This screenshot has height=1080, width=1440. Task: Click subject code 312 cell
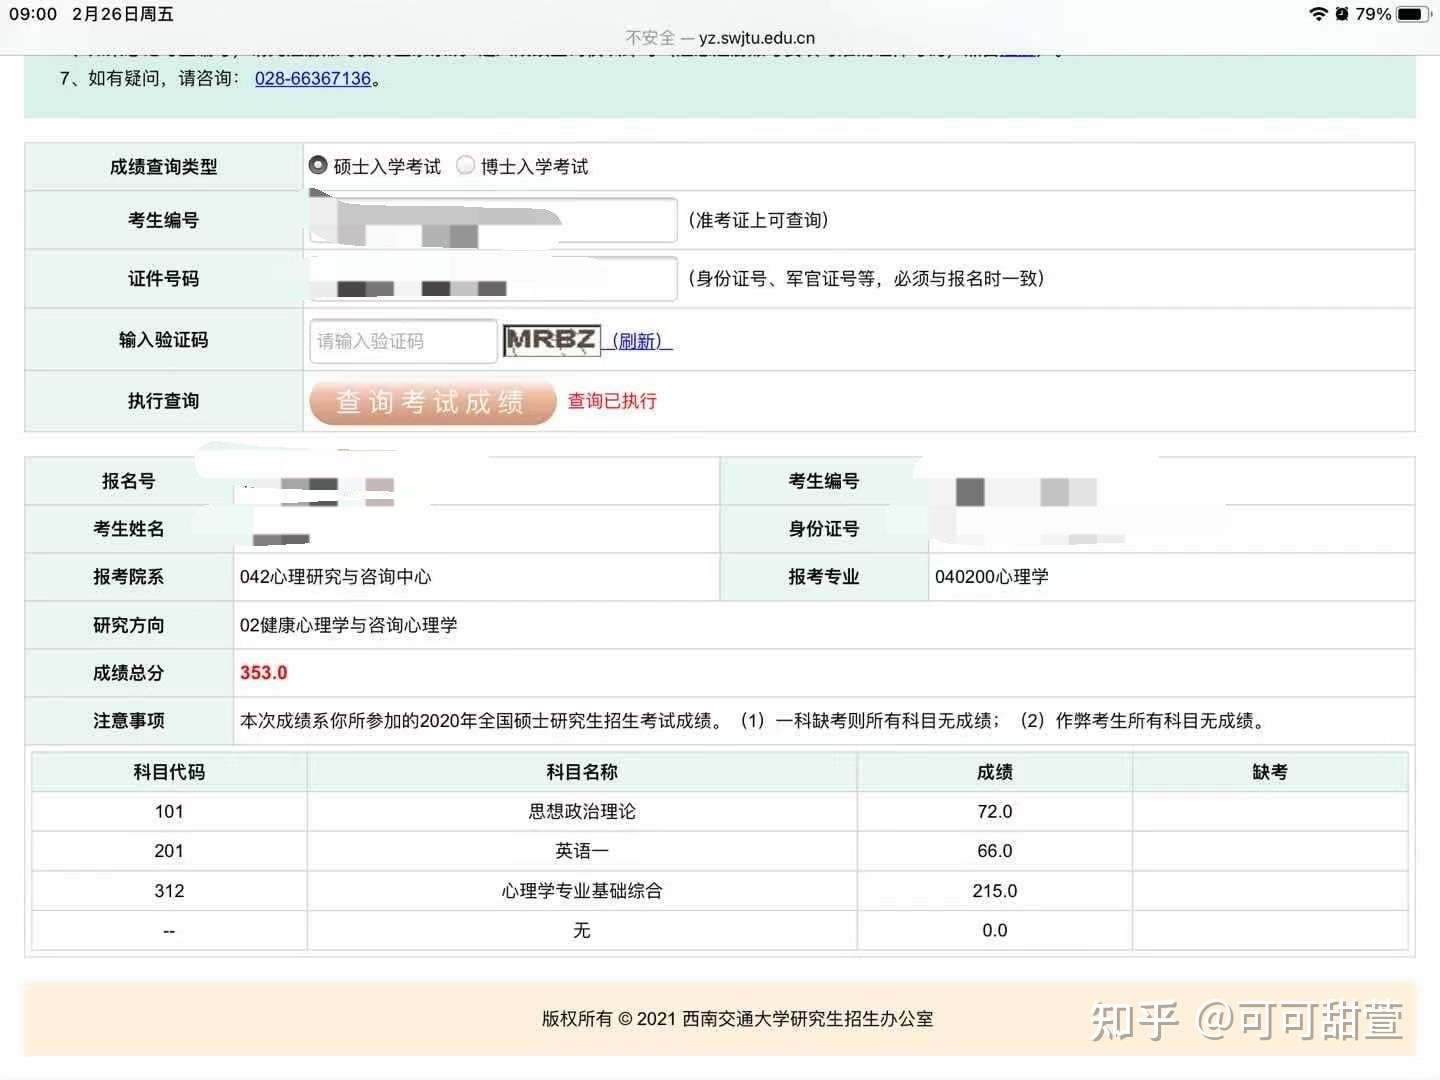tap(169, 891)
